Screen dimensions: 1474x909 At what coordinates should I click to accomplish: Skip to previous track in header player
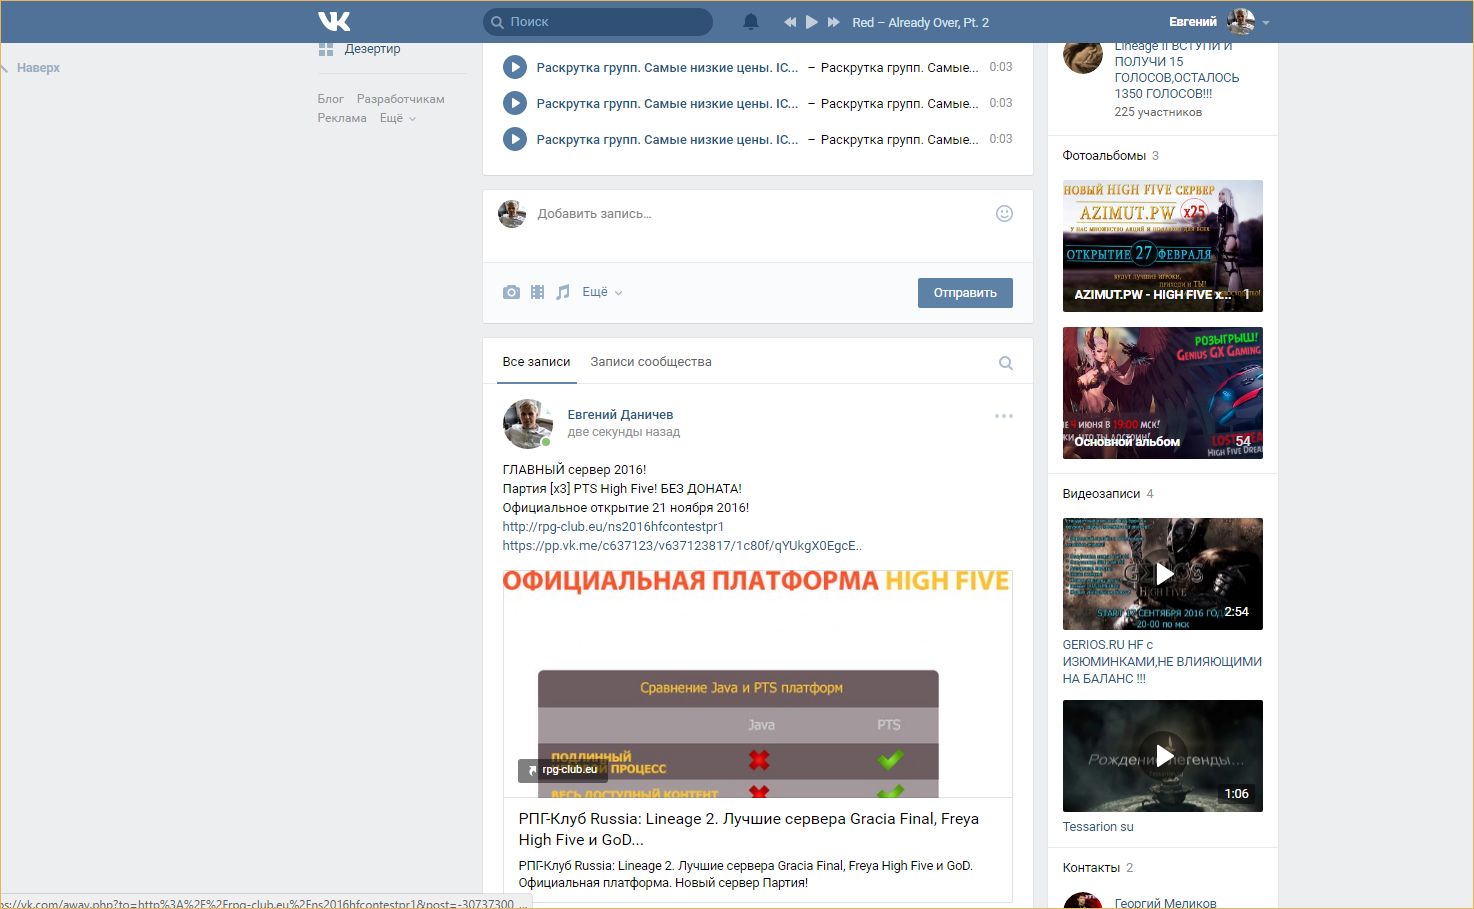790,22
